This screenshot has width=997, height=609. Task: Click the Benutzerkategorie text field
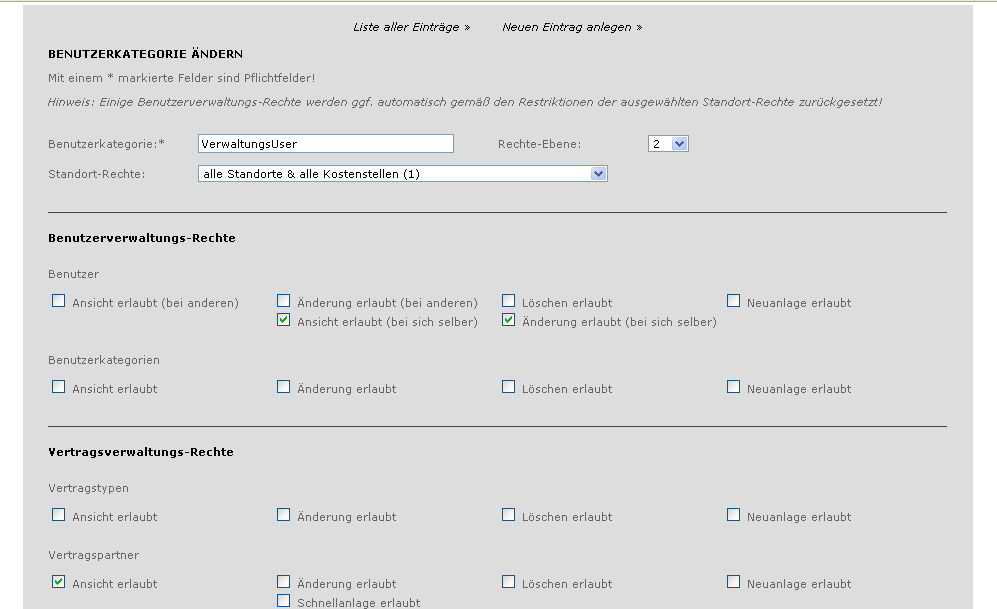point(326,144)
